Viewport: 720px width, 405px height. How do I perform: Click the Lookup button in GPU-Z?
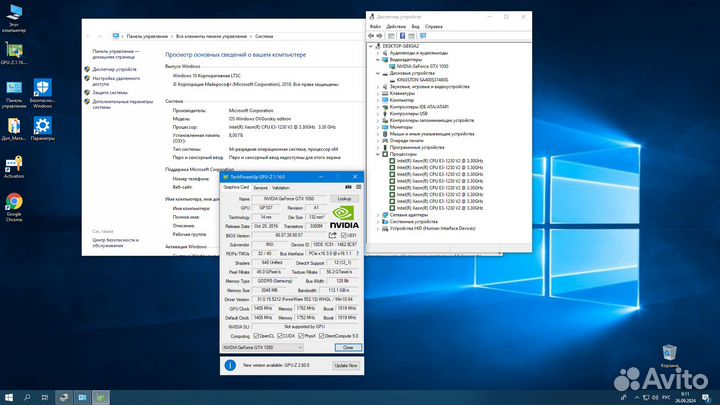[x=344, y=199]
